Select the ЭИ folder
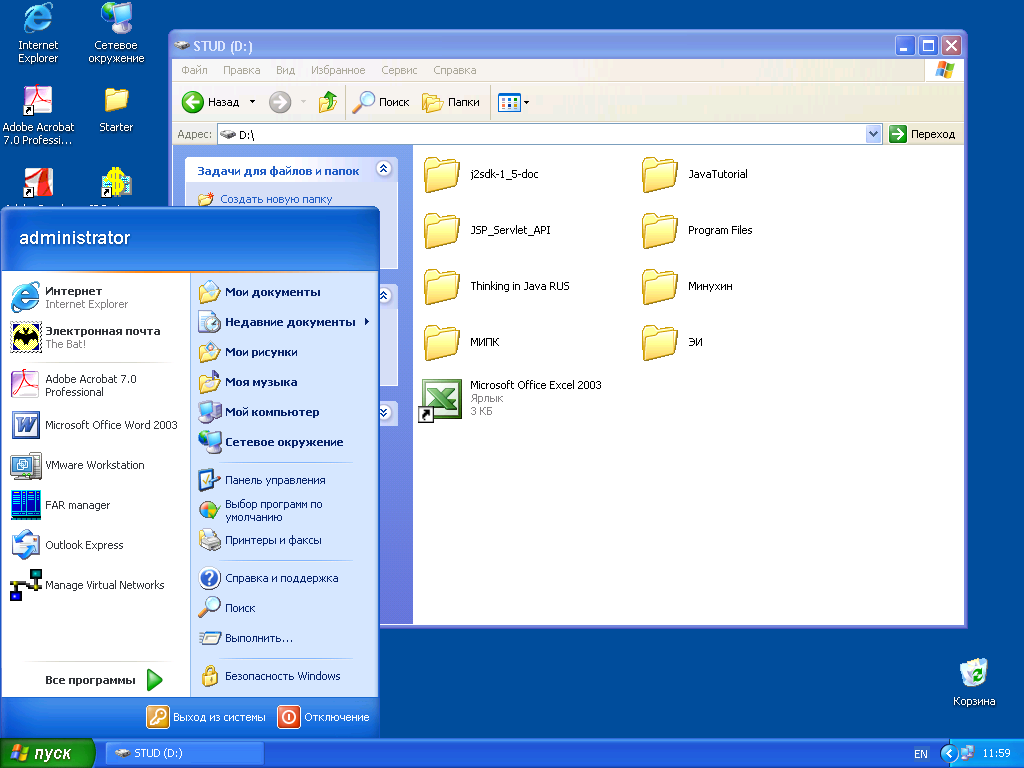Viewport: 1024px width, 768px height. pyautogui.click(x=673, y=342)
